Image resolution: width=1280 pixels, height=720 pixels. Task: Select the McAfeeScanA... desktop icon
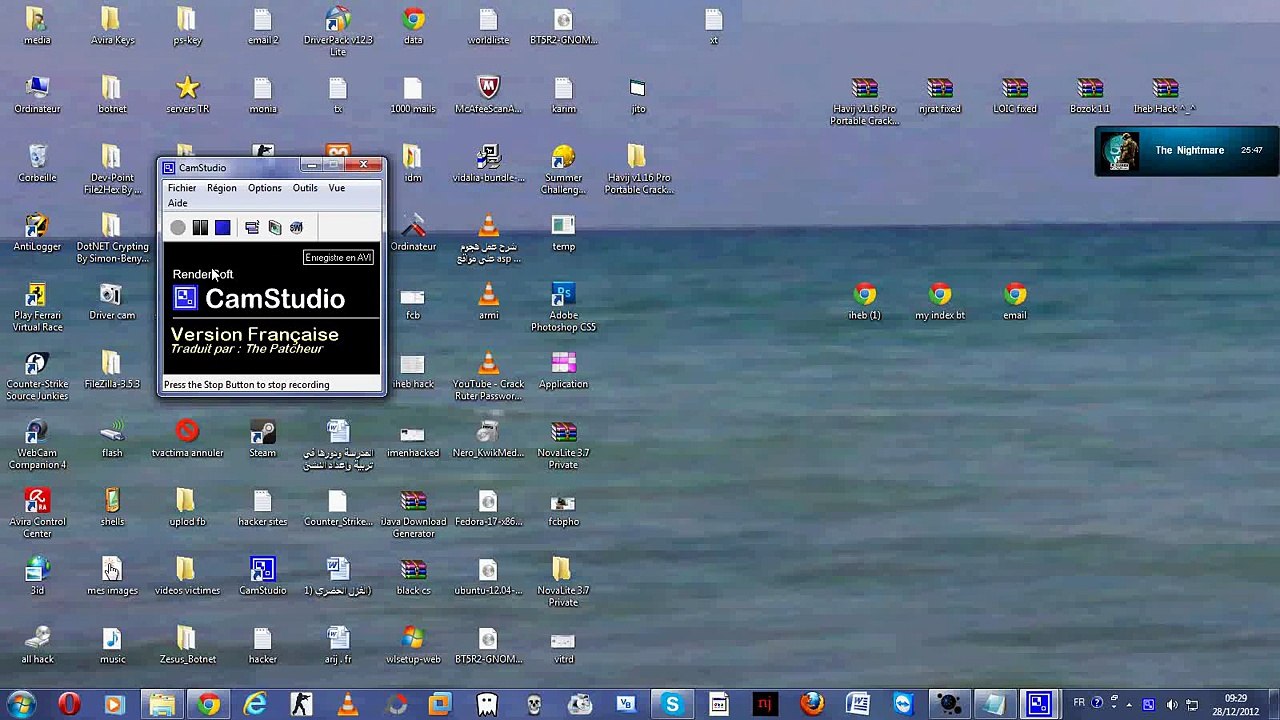[x=488, y=95]
